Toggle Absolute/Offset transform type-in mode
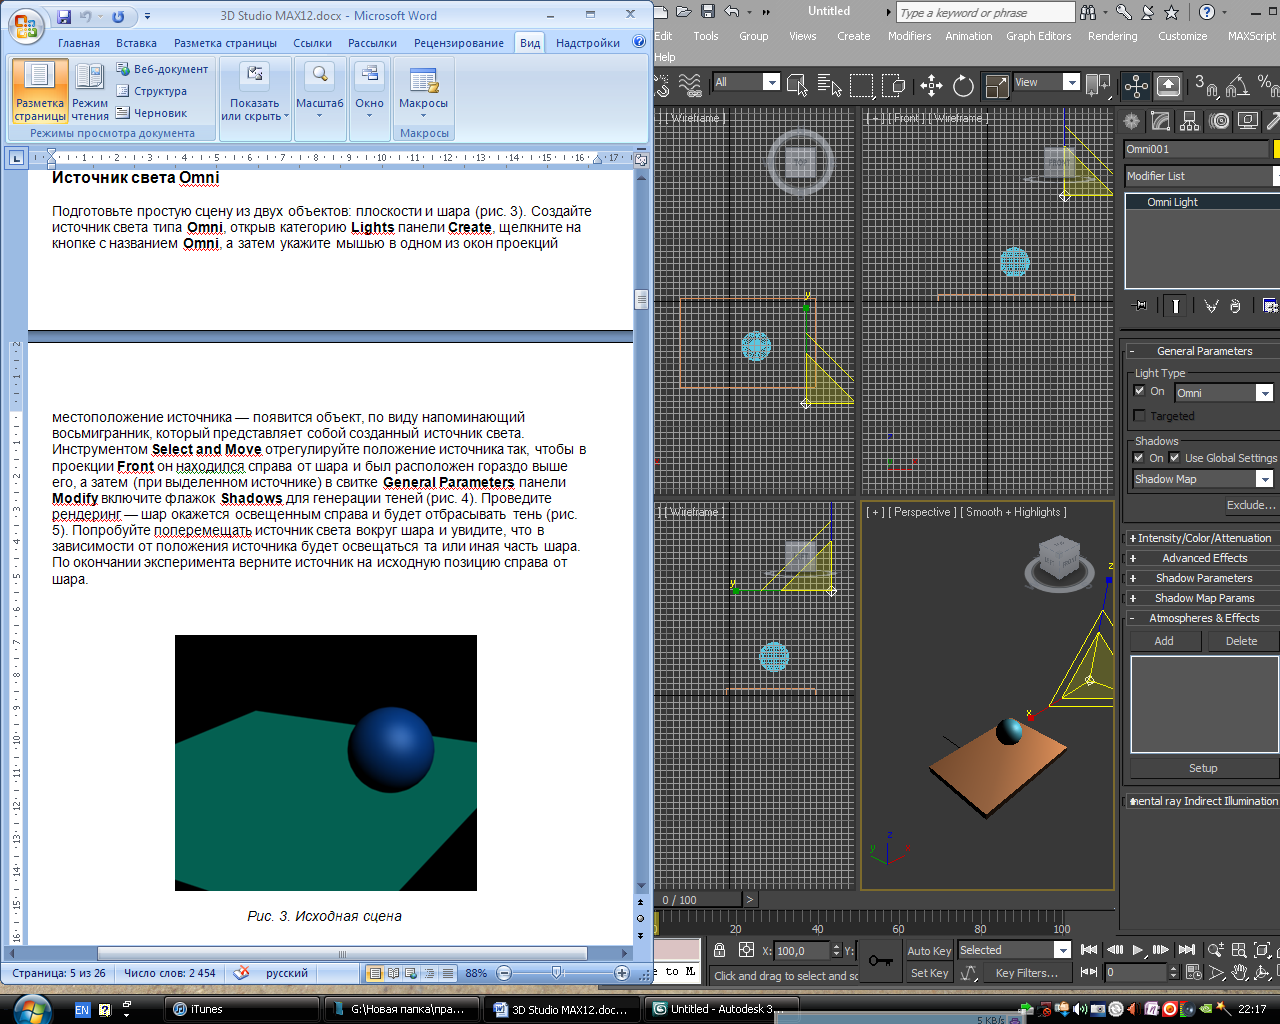This screenshot has height=1024, width=1280. tap(746, 950)
